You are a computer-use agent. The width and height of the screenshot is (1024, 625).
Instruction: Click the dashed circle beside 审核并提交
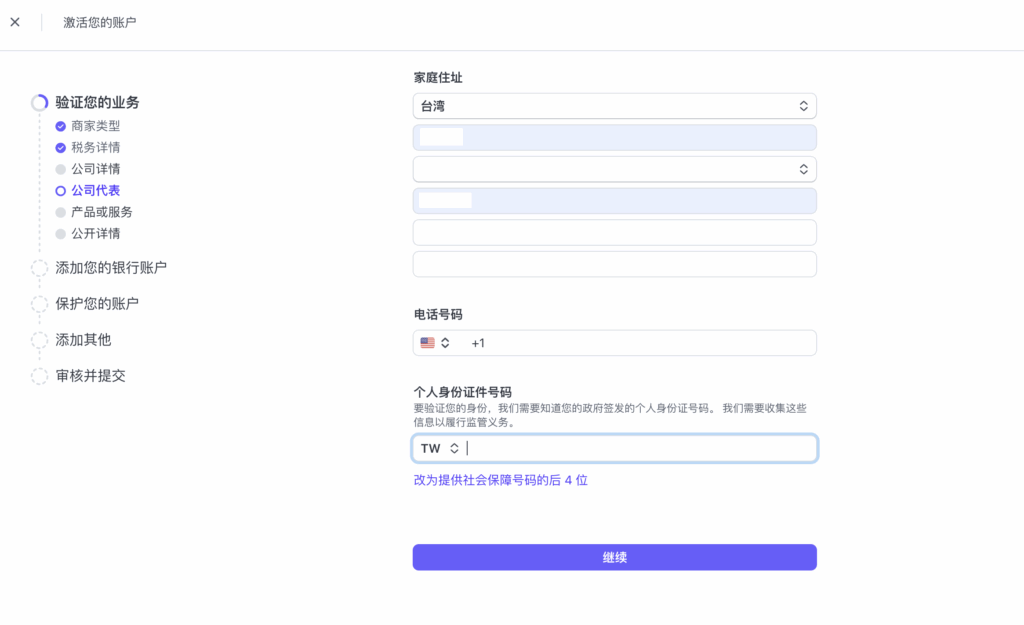[40, 376]
